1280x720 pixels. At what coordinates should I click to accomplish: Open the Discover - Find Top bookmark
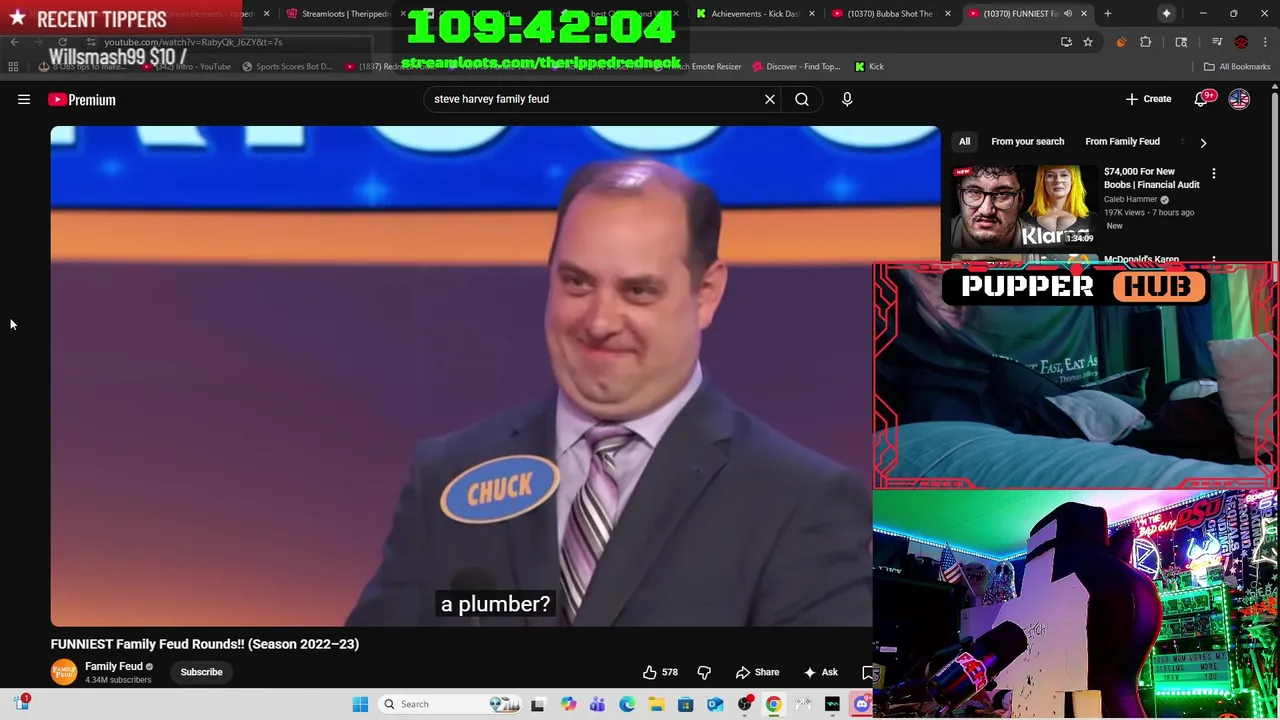pos(796,67)
